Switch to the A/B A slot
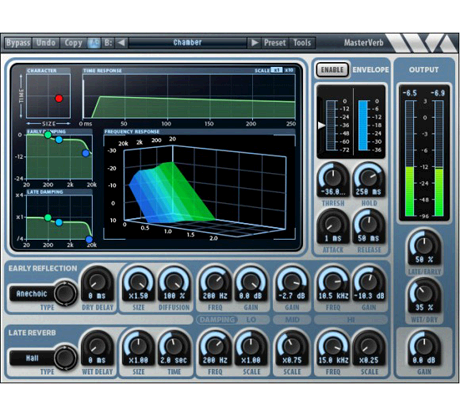 [x=94, y=43]
